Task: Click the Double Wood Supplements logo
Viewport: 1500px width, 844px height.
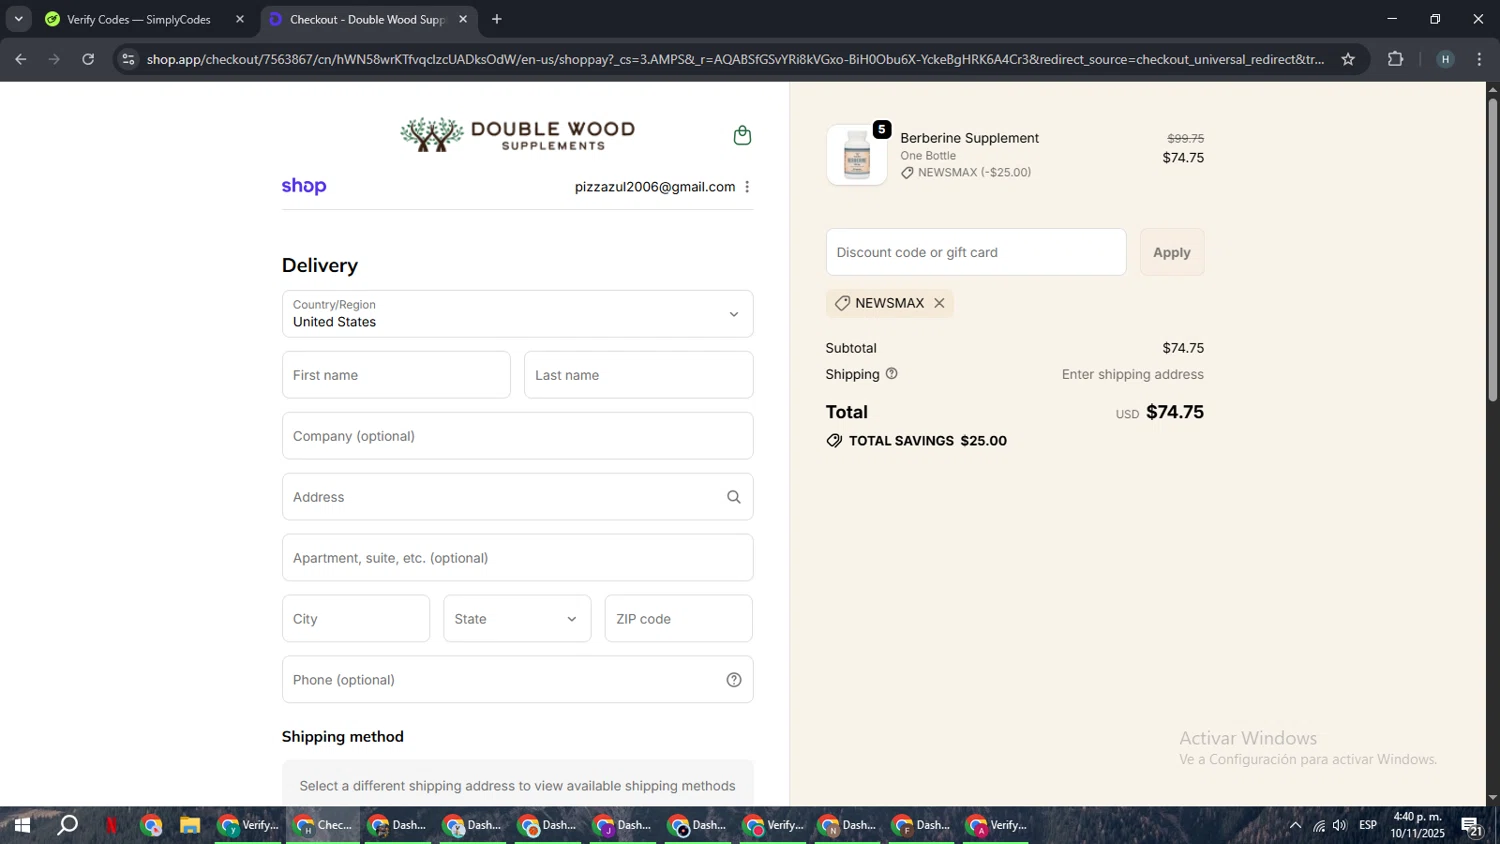Action: point(517,134)
